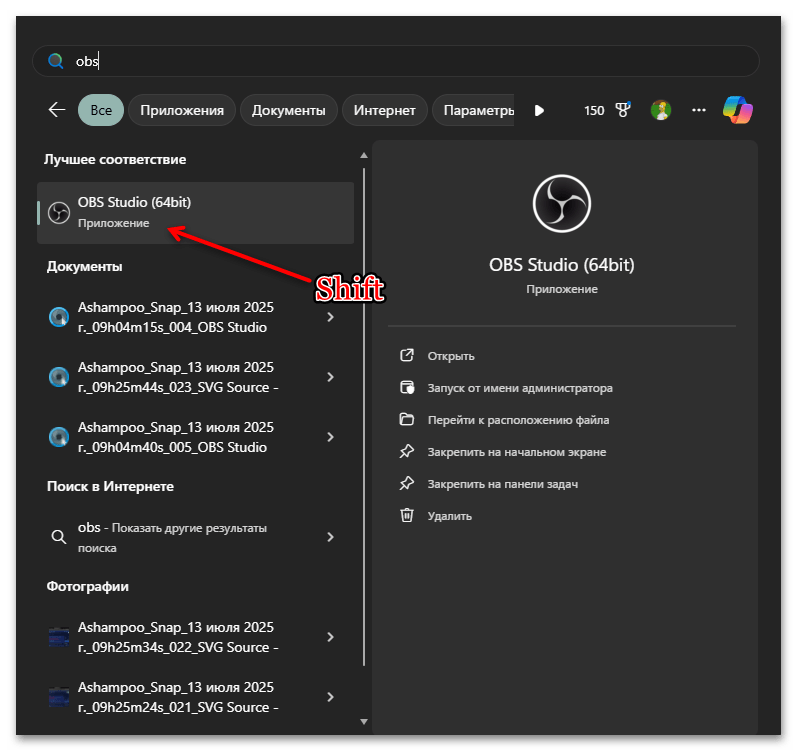Select the Все filter tab
The height and width of the screenshot is (751, 797).
(101, 110)
